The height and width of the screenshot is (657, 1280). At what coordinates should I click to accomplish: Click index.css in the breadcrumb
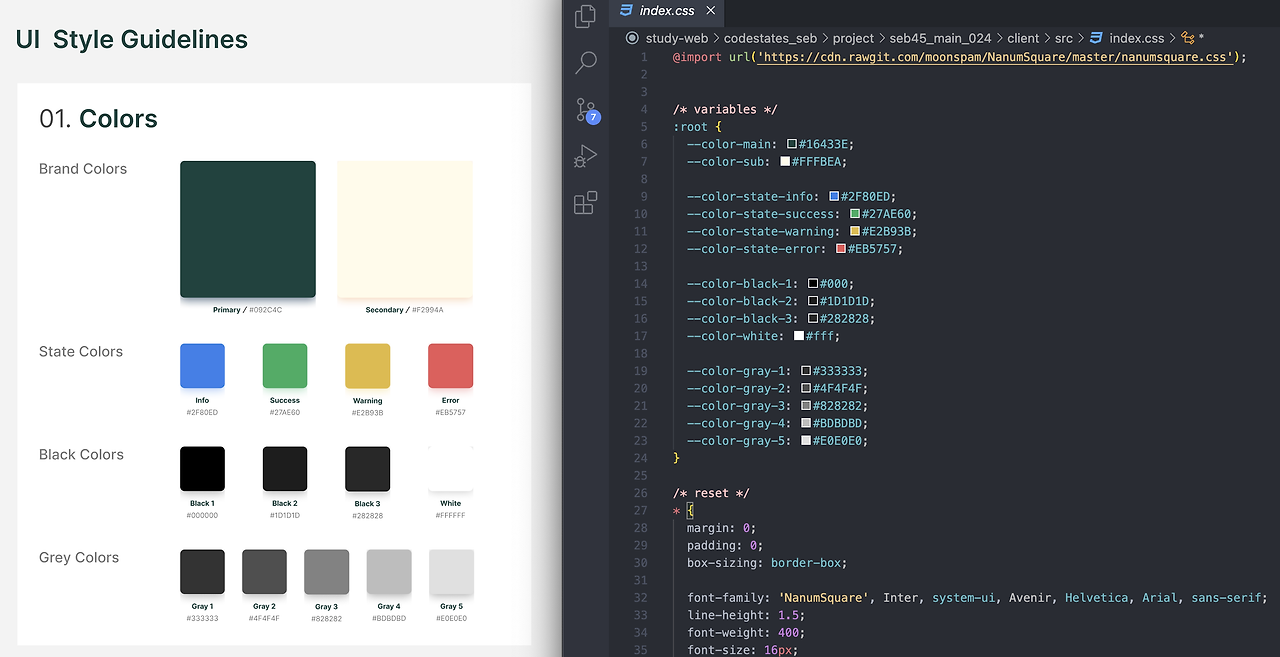(x=1137, y=38)
